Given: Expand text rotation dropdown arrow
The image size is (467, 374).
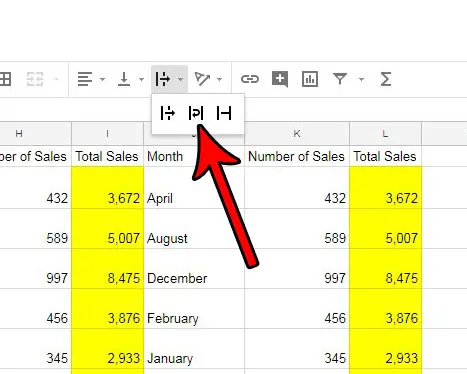Looking at the screenshot, I should (219, 79).
